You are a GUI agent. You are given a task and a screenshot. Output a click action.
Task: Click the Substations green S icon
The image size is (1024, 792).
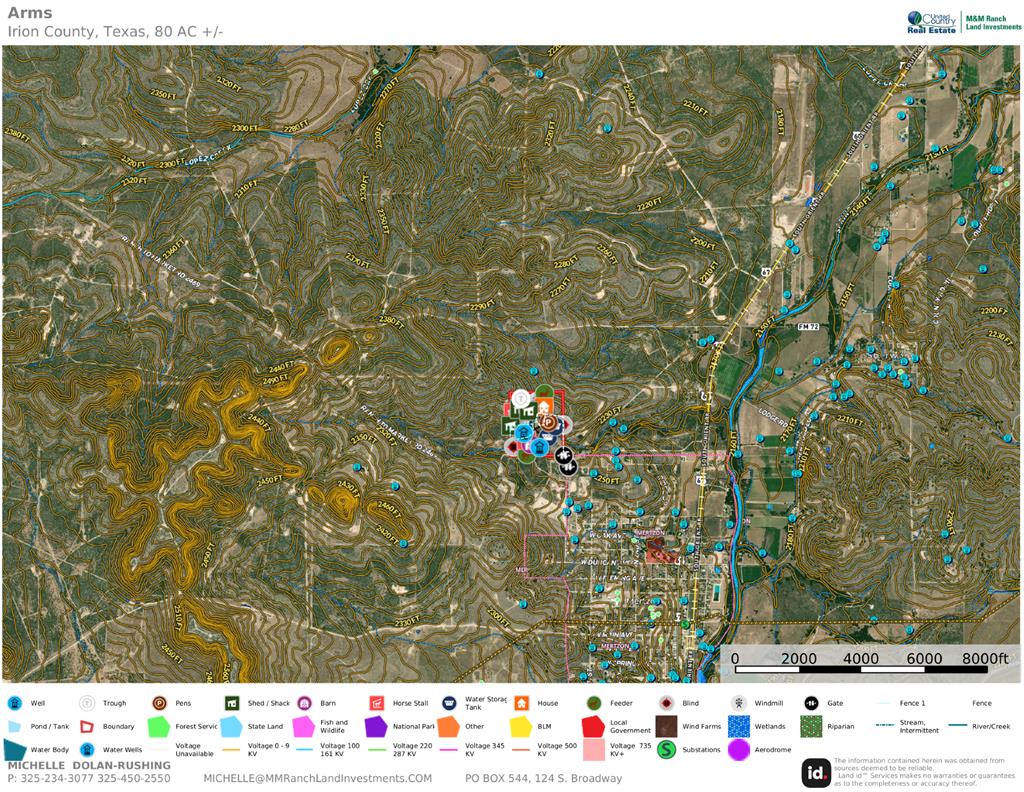coord(666,749)
